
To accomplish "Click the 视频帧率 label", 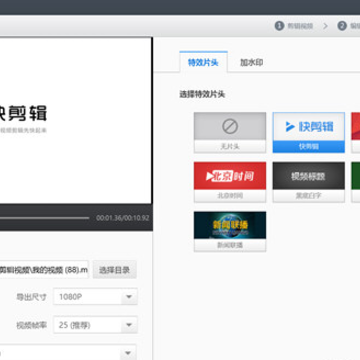I will pos(31,325).
